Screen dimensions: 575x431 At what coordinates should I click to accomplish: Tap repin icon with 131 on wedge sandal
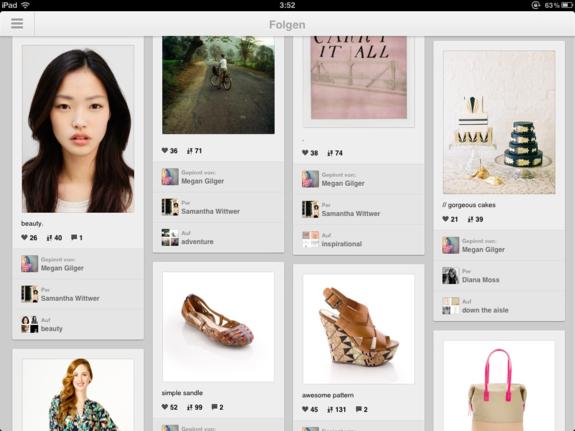330,409
